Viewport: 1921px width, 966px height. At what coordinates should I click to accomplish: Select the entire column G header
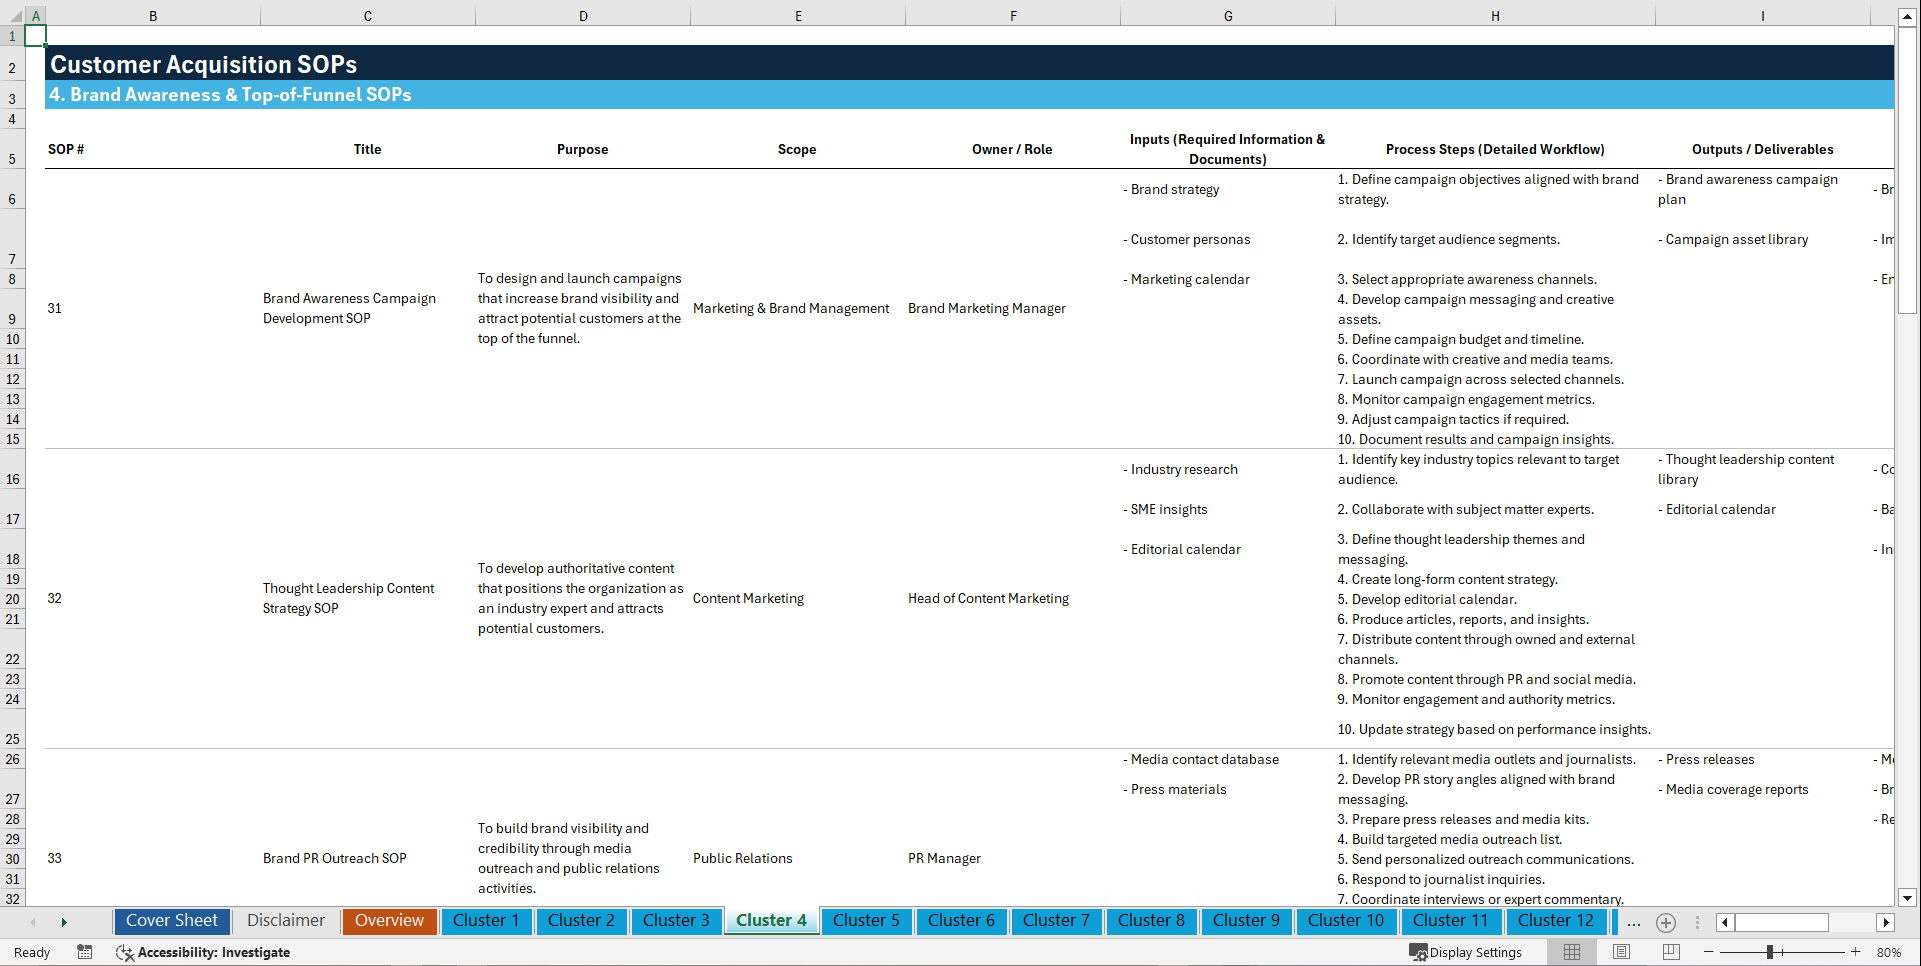point(1227,15)
